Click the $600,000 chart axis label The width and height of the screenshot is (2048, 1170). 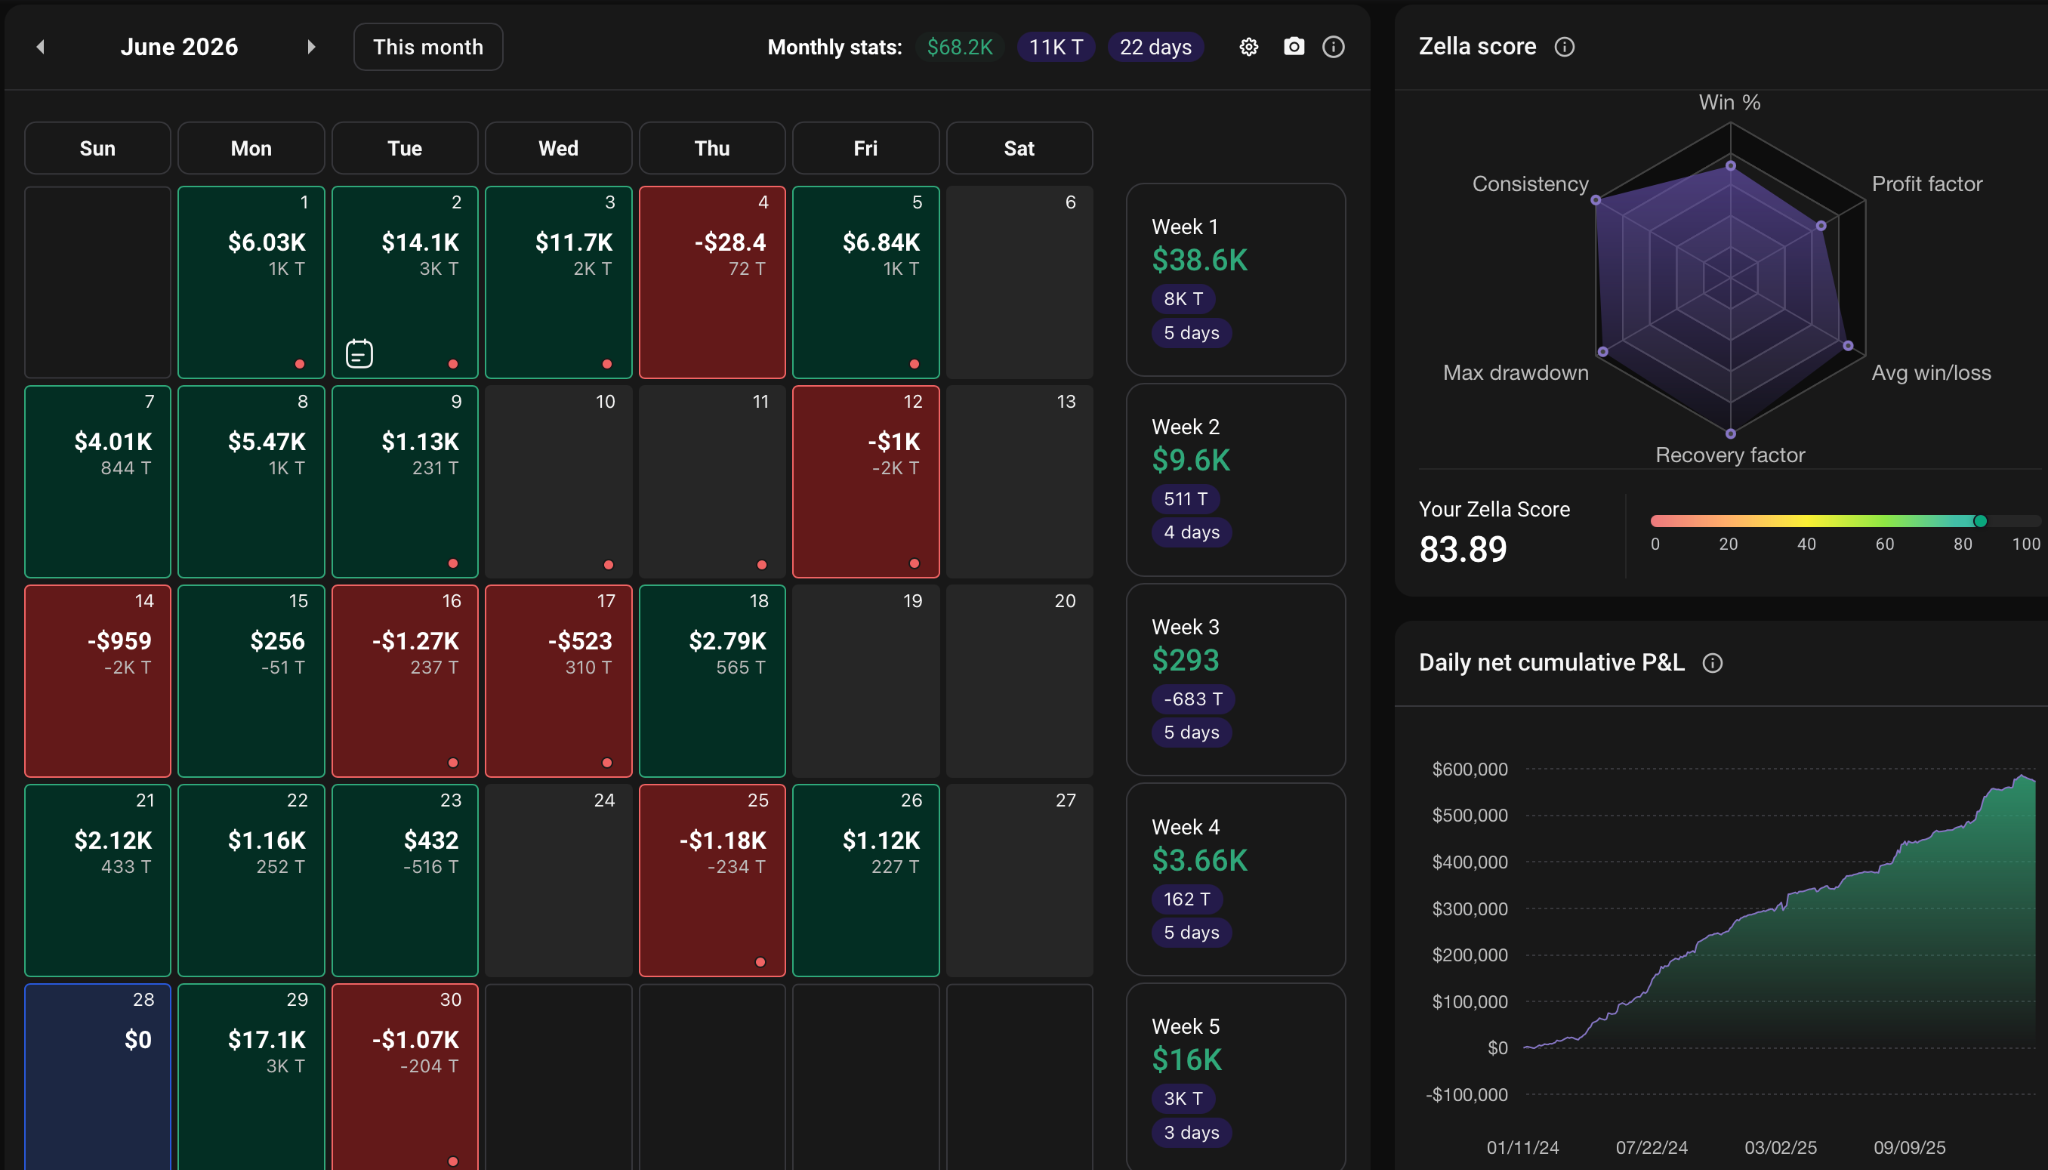coord(1470,769)
